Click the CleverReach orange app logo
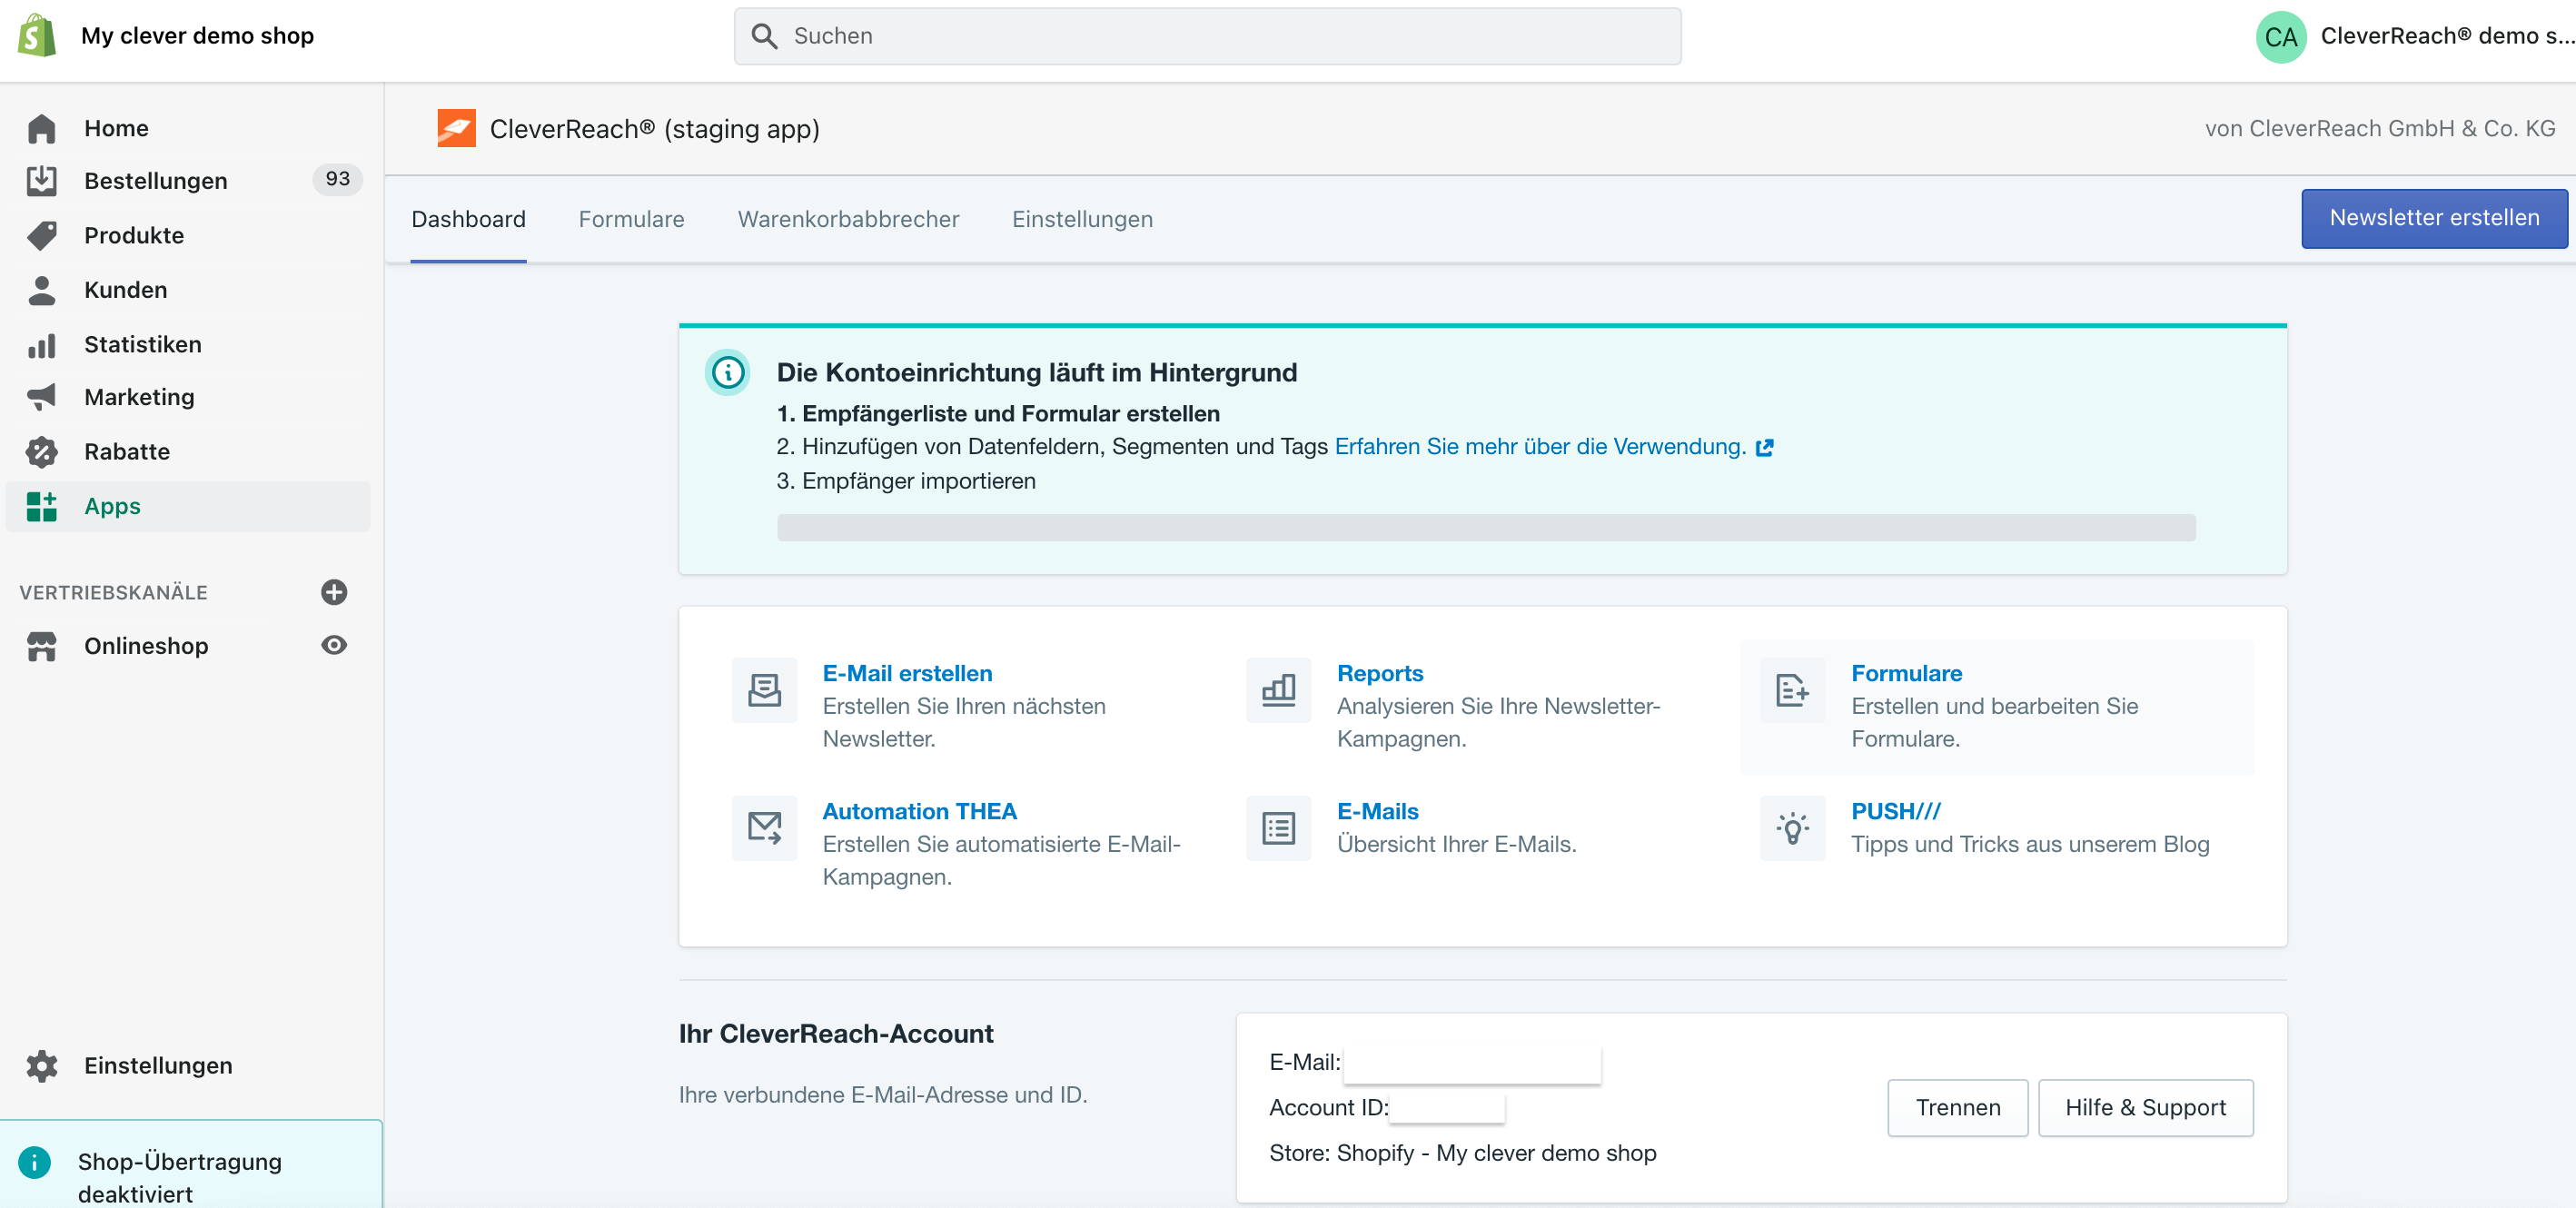The width and height of the screenshot is (2576, 1208). coord(457,129)
